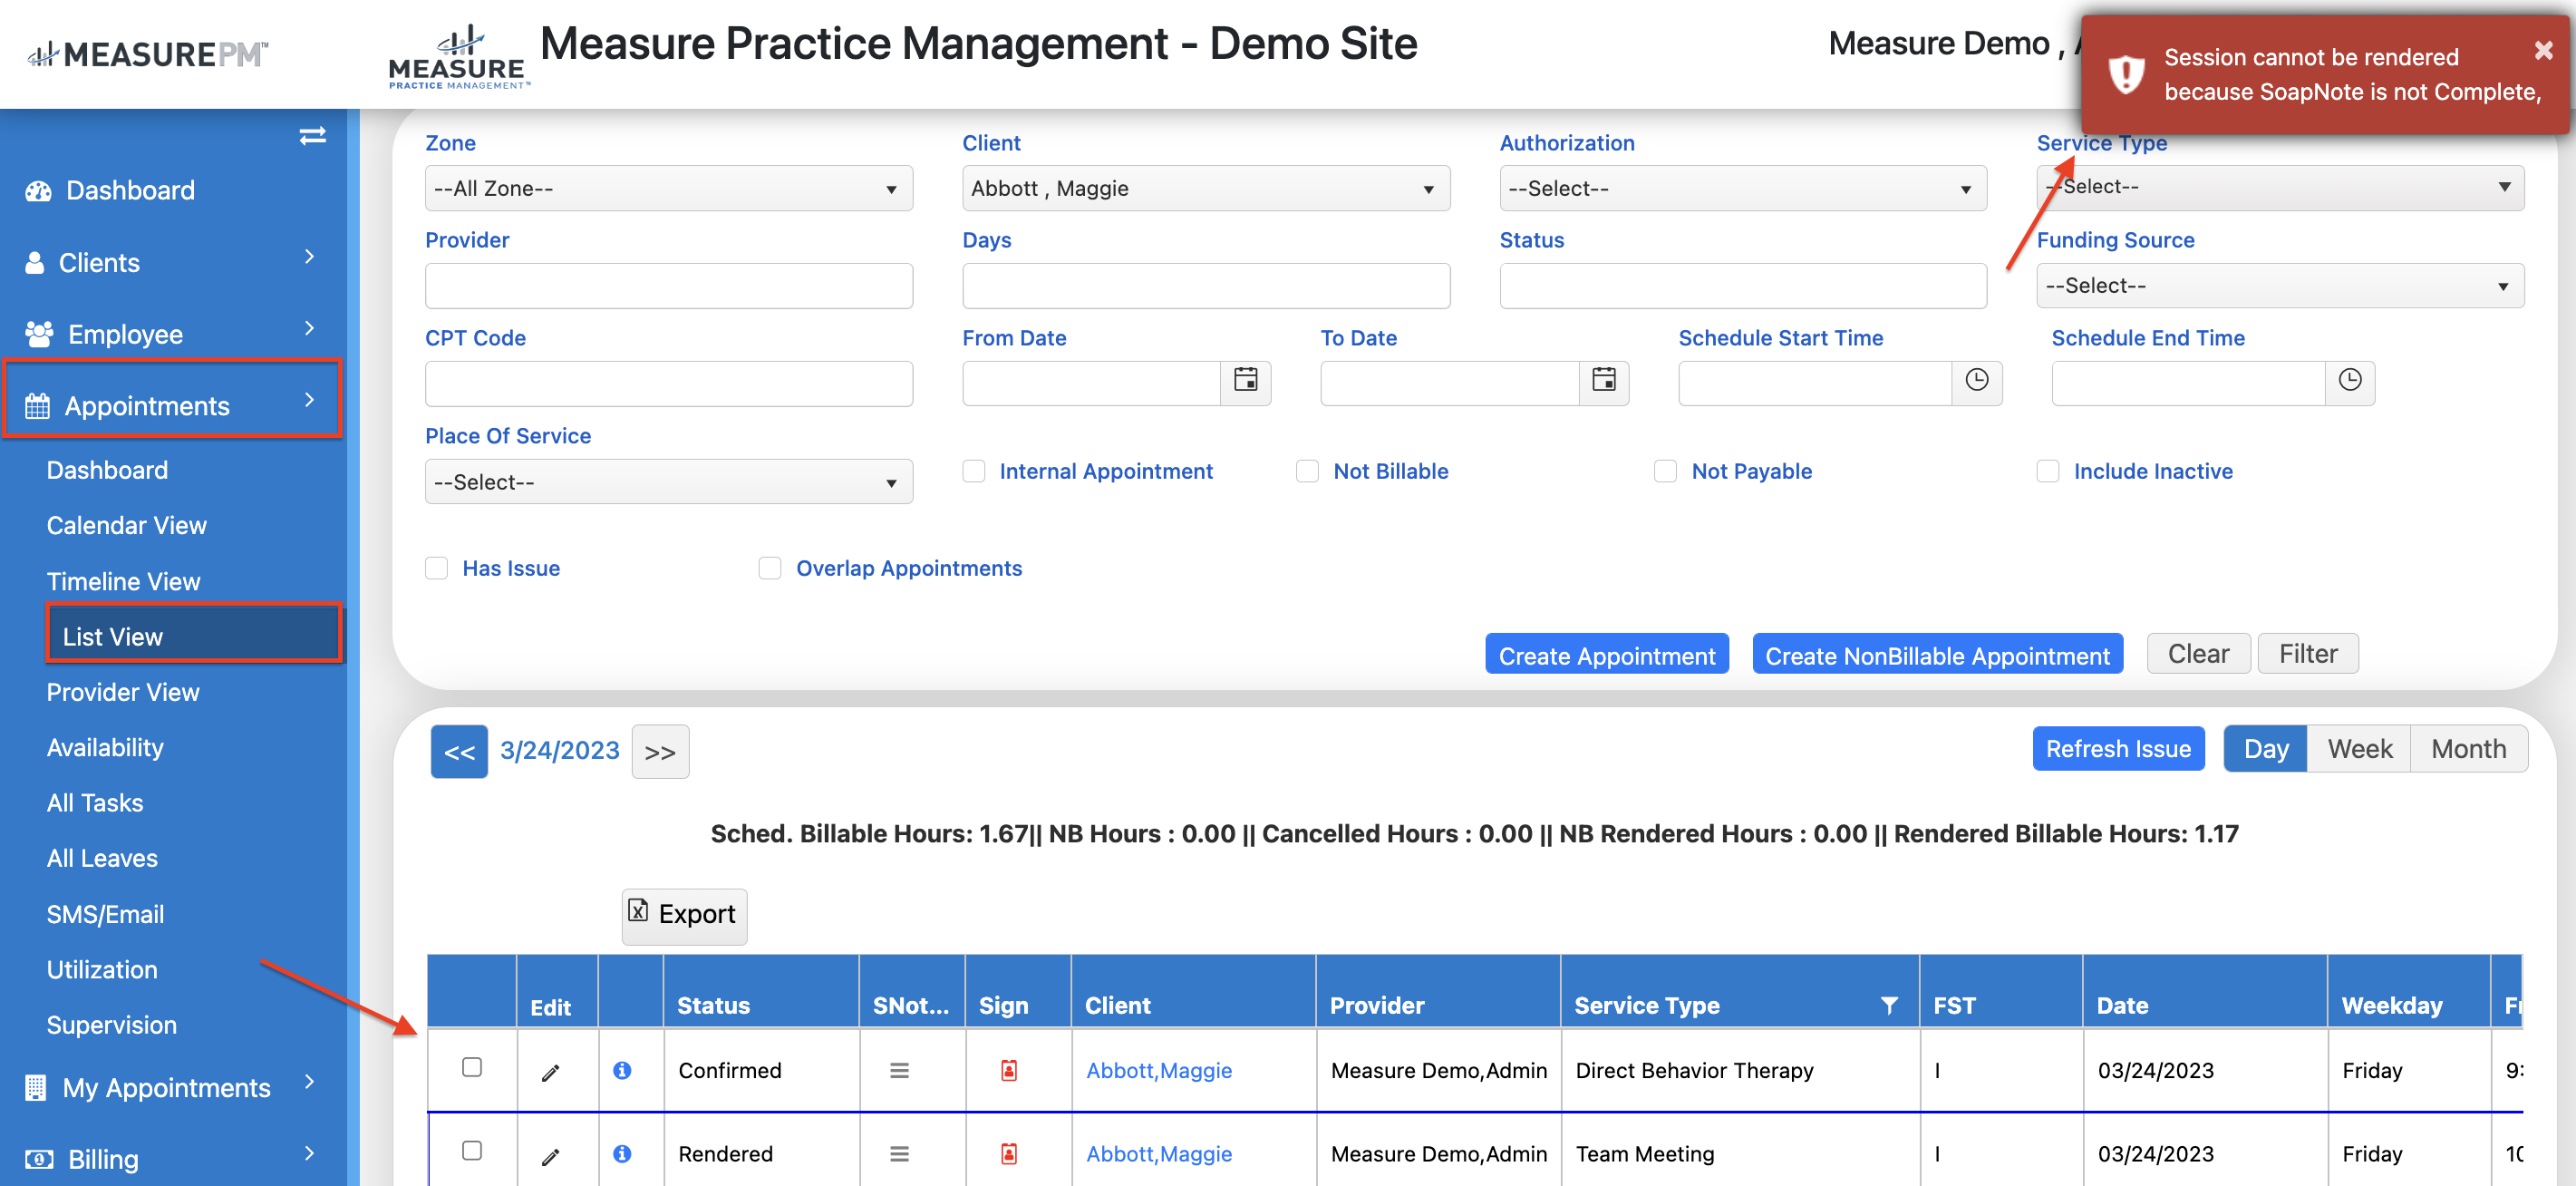This screenshot has height=1186, width=2576.
Task: Open the SOAP note icon for Confirmed row
Action: pos(899,1071)
